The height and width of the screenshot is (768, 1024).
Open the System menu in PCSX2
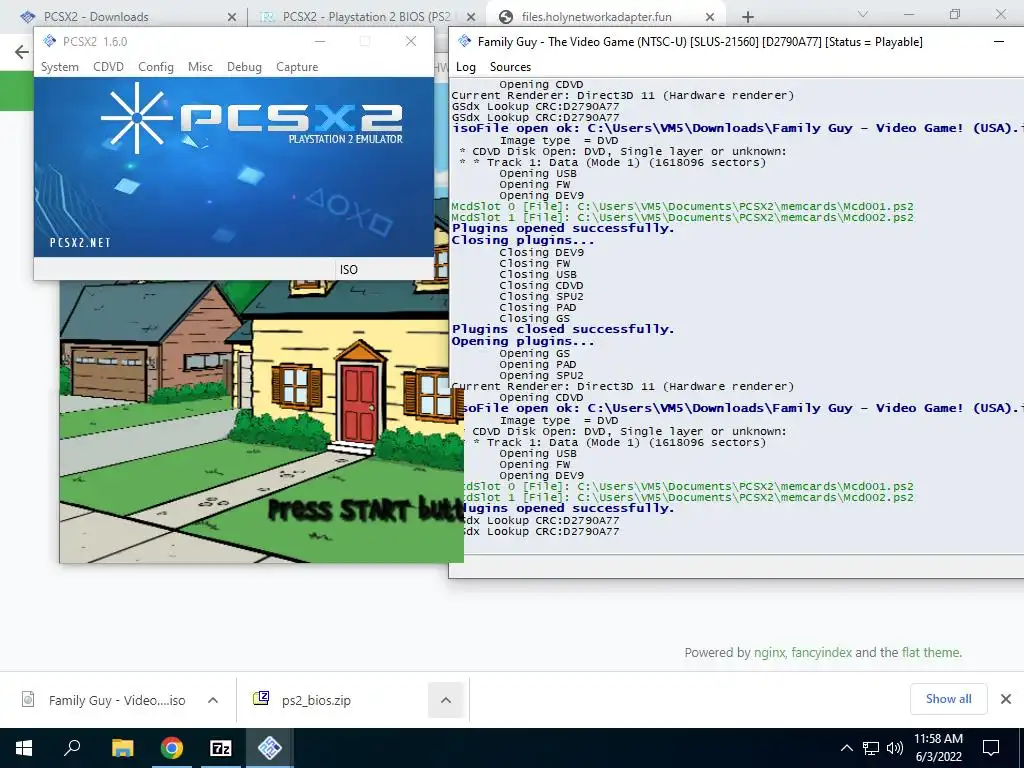[59, 67]
